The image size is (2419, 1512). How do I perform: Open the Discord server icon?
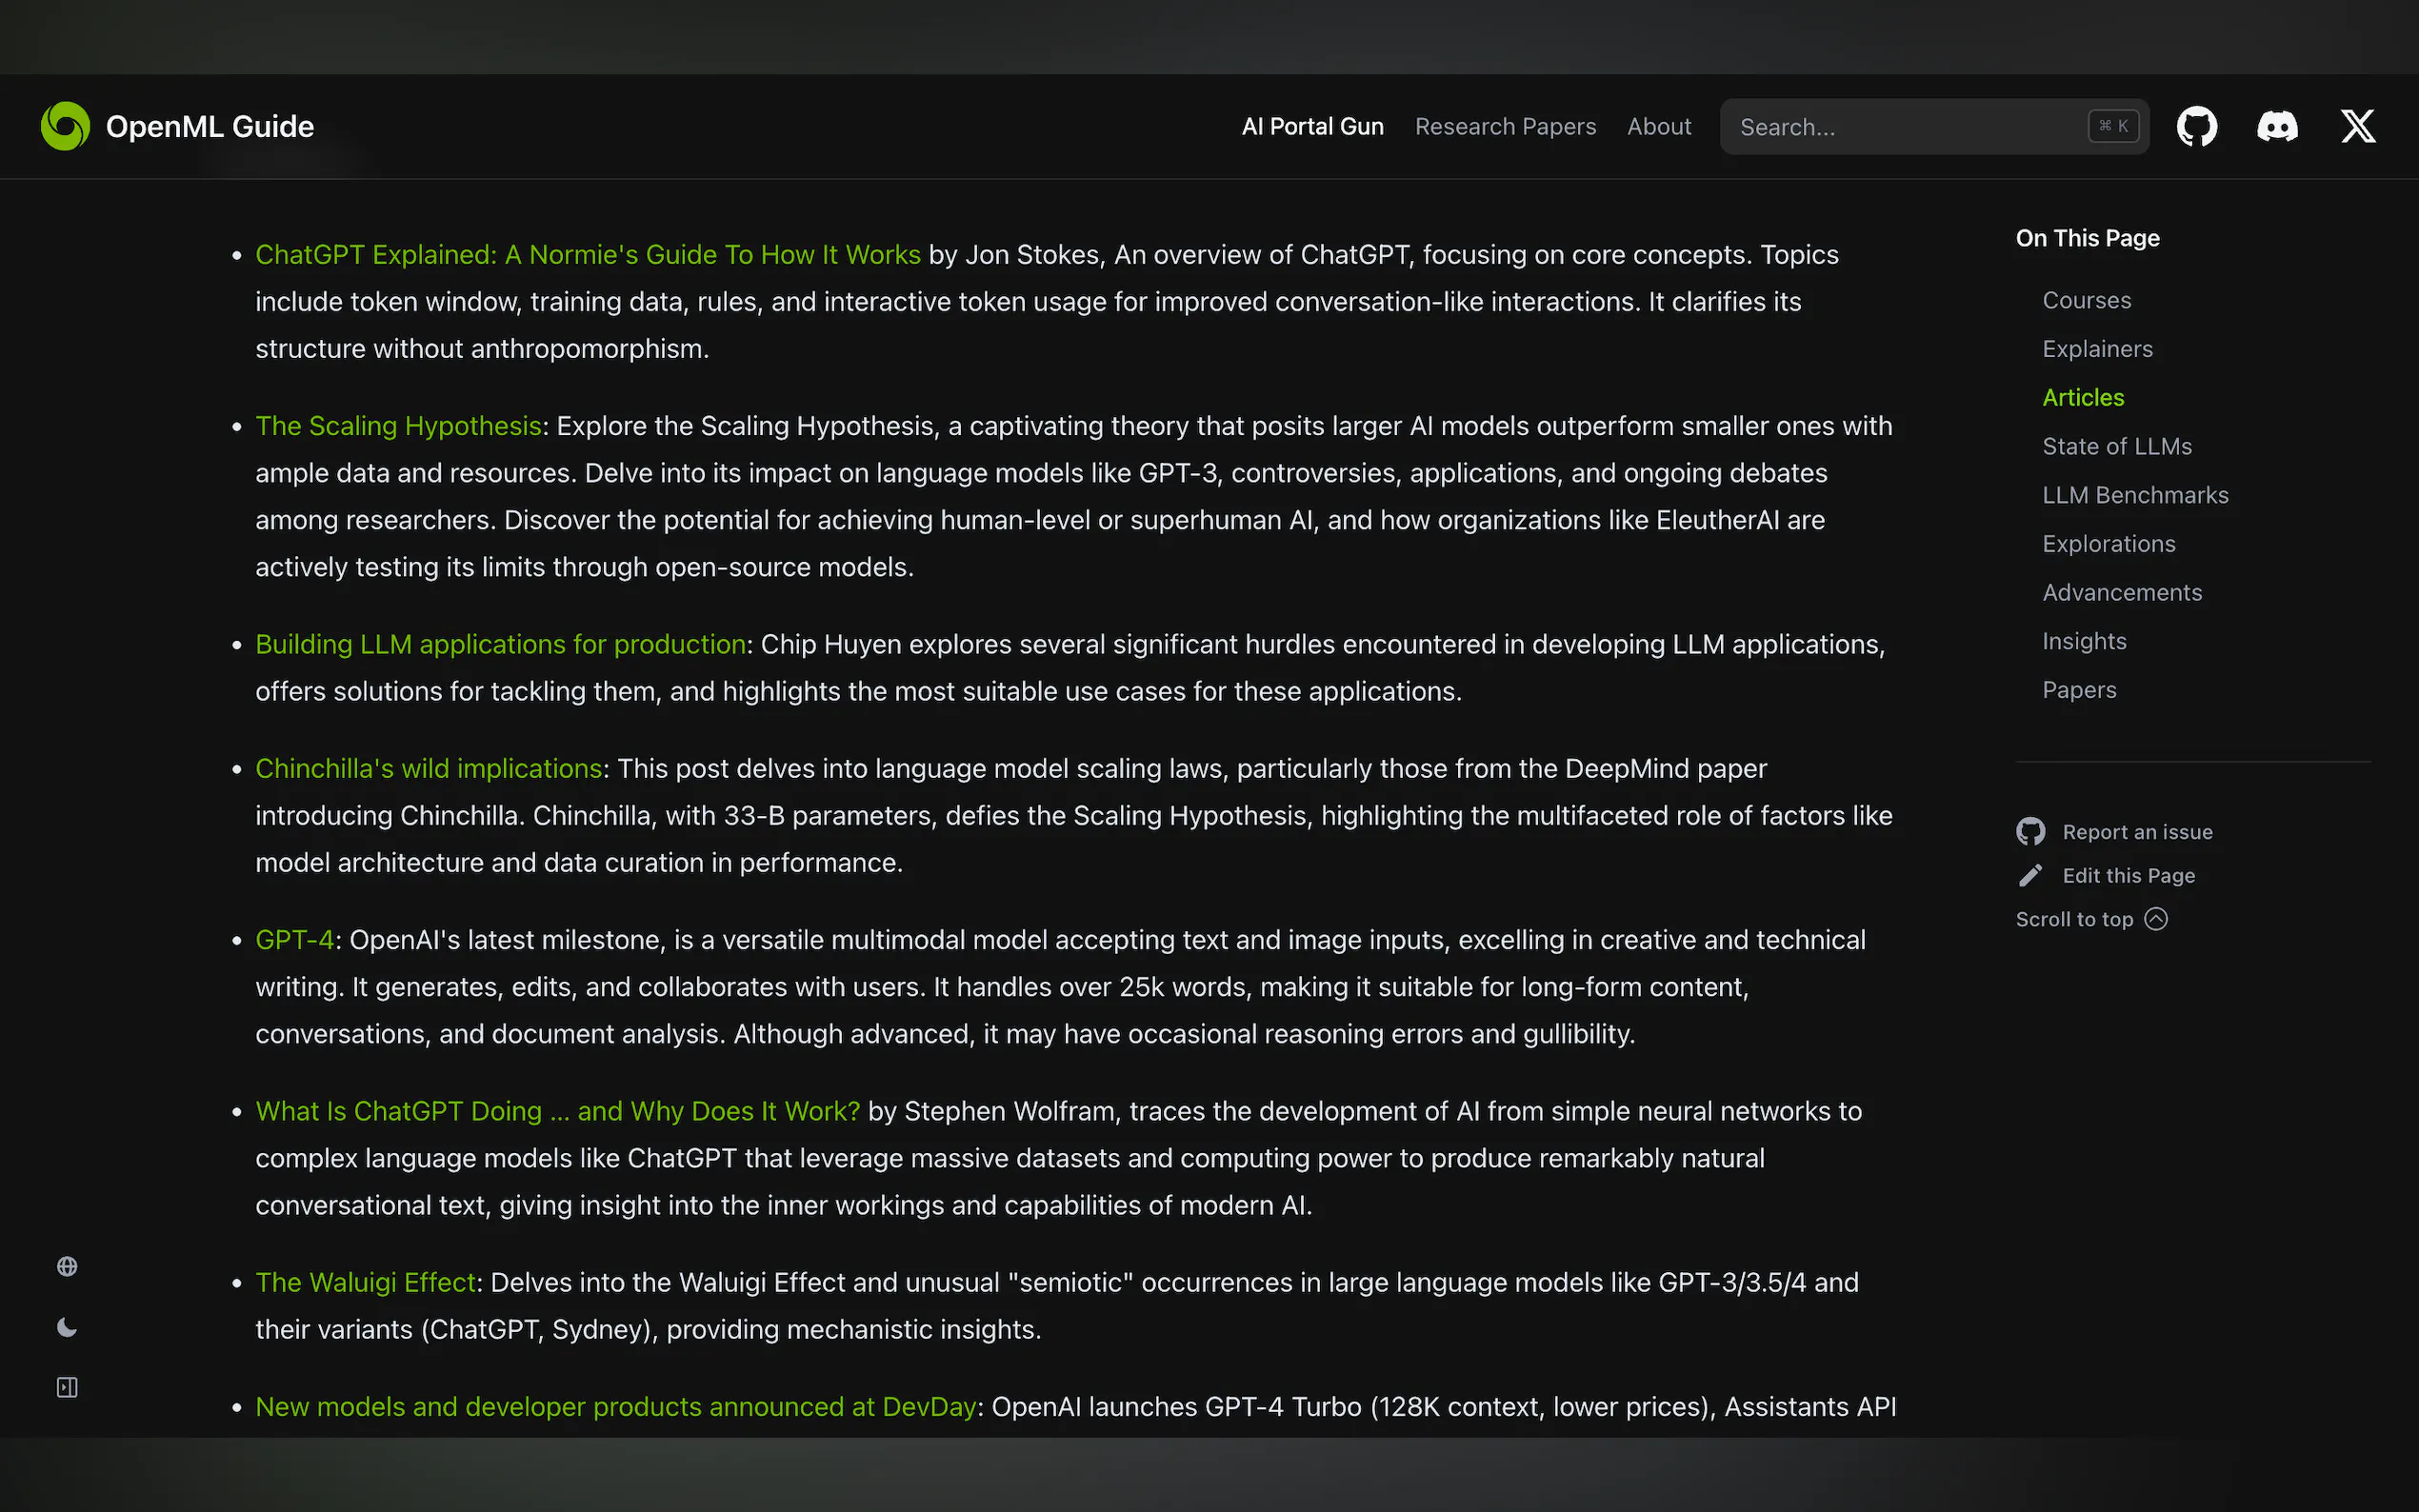tap(2277, 127)
